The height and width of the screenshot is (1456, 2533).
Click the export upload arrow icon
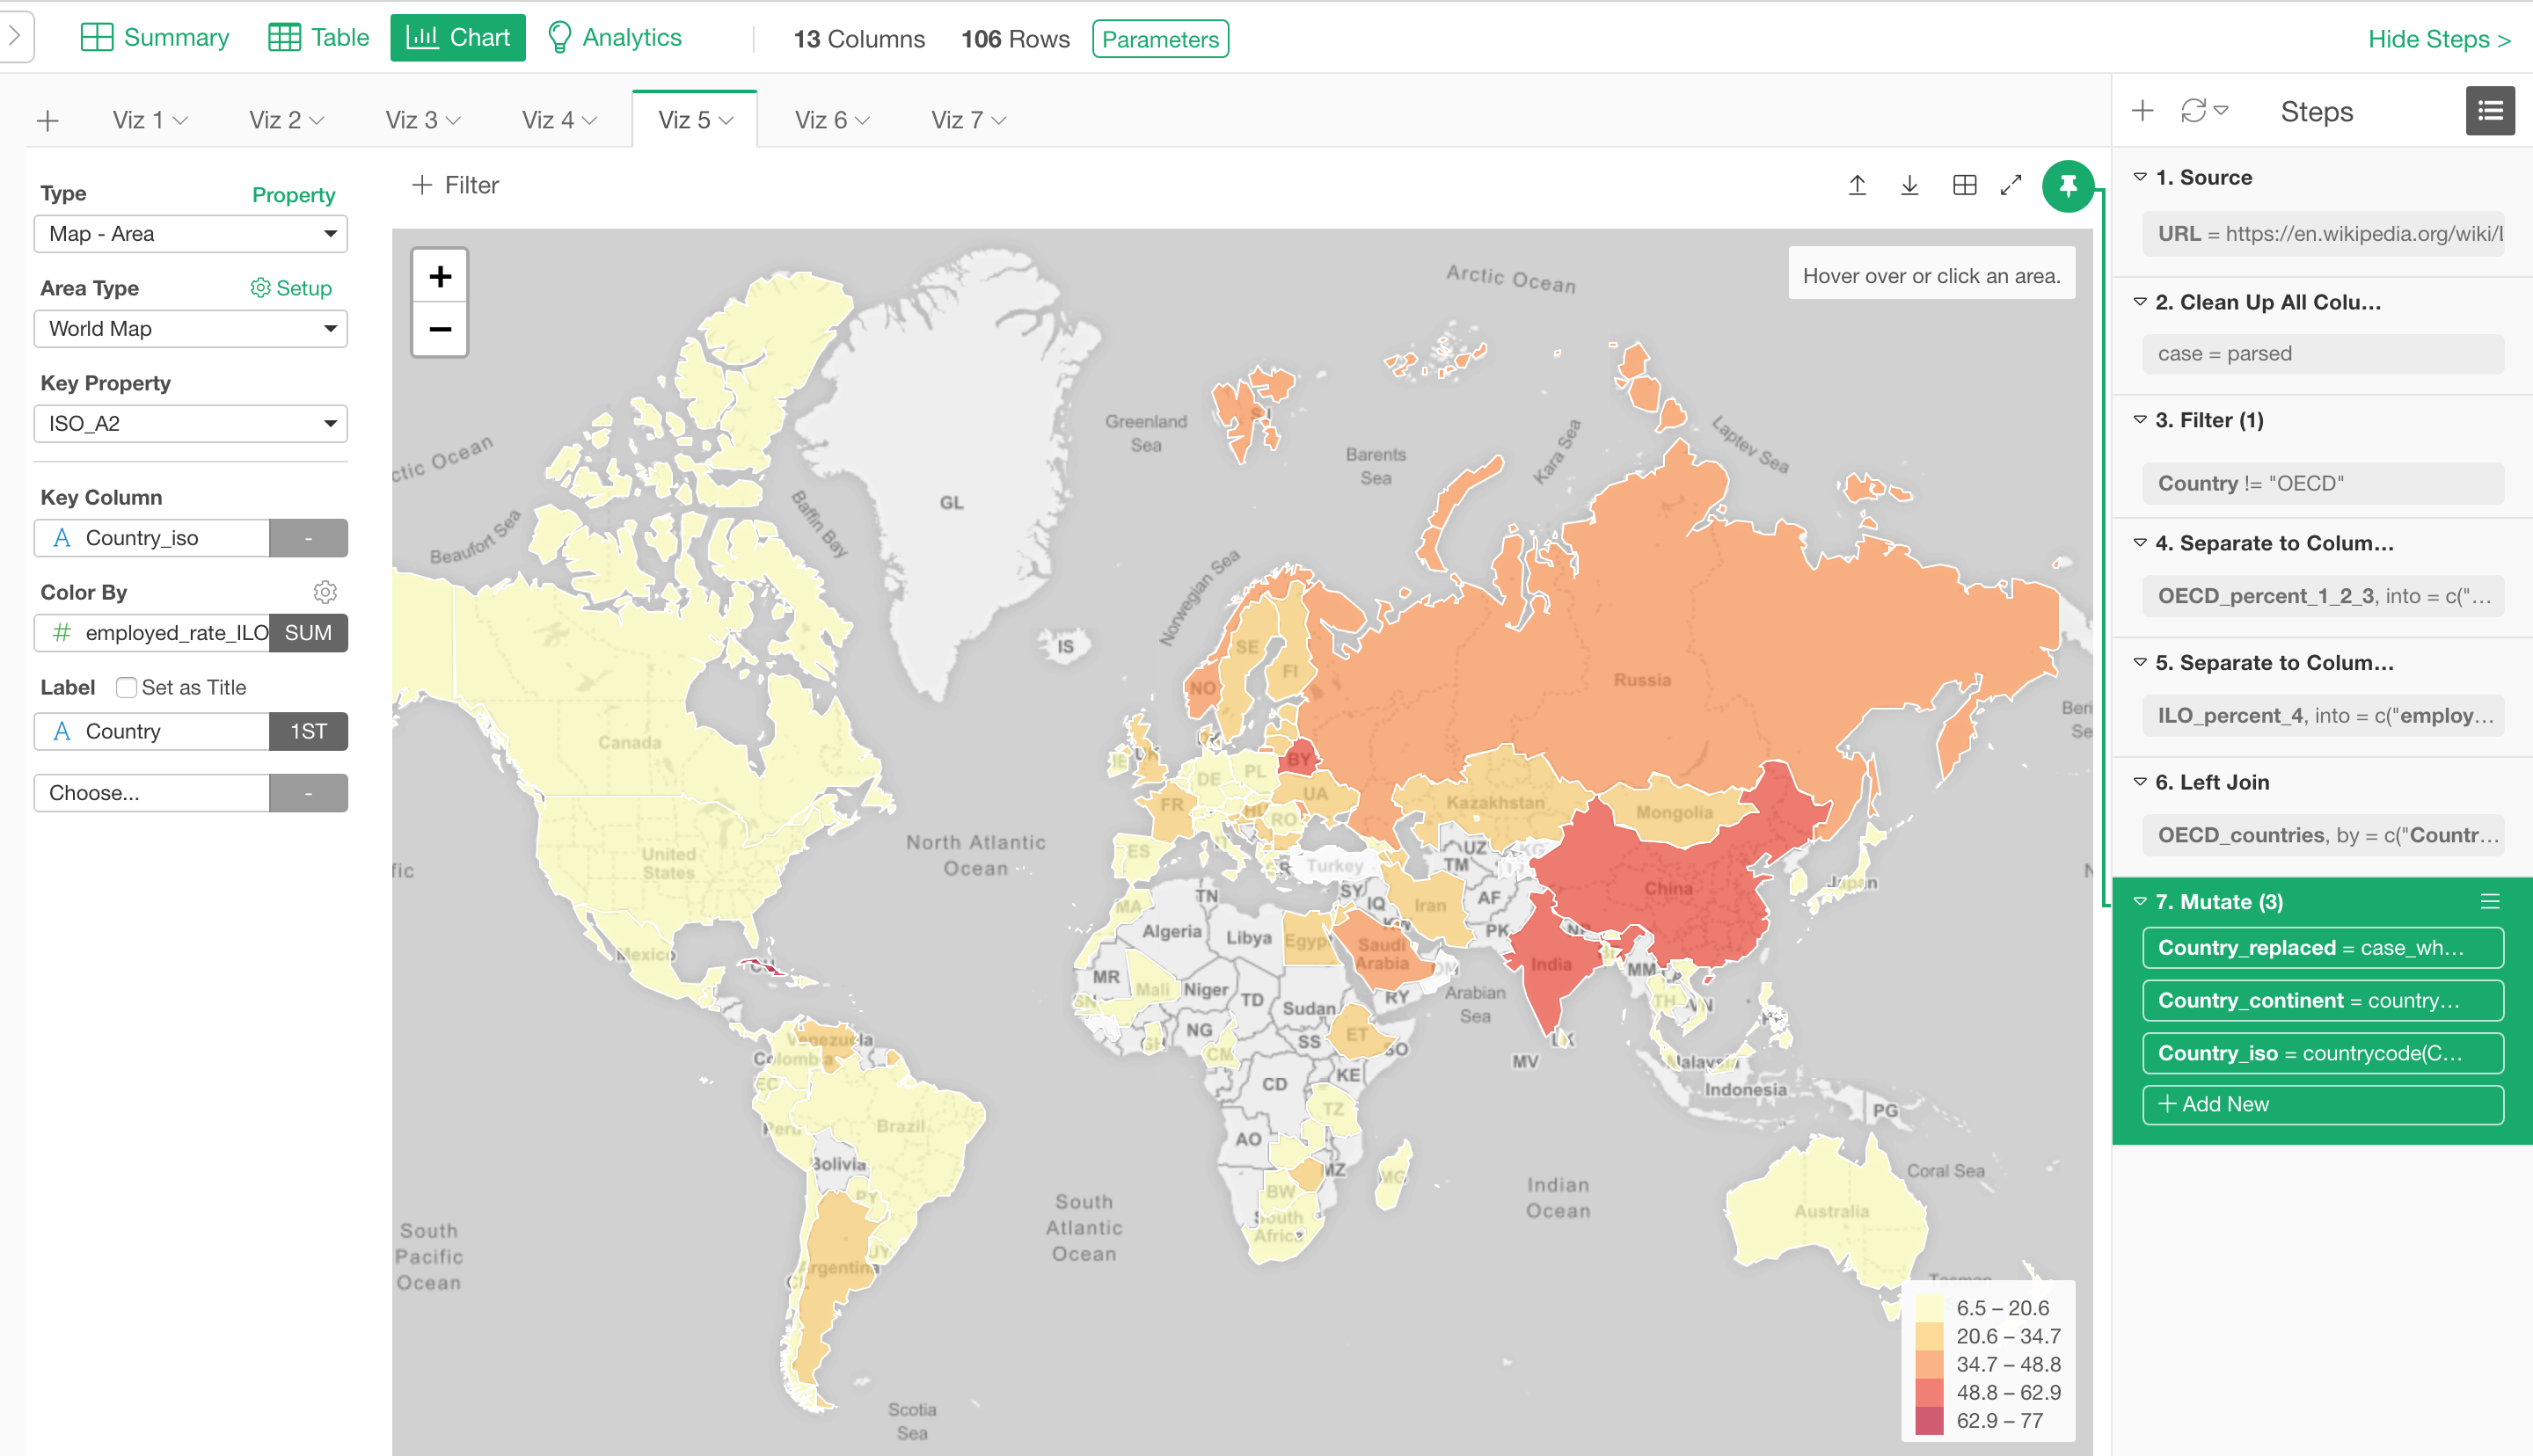1857,185
